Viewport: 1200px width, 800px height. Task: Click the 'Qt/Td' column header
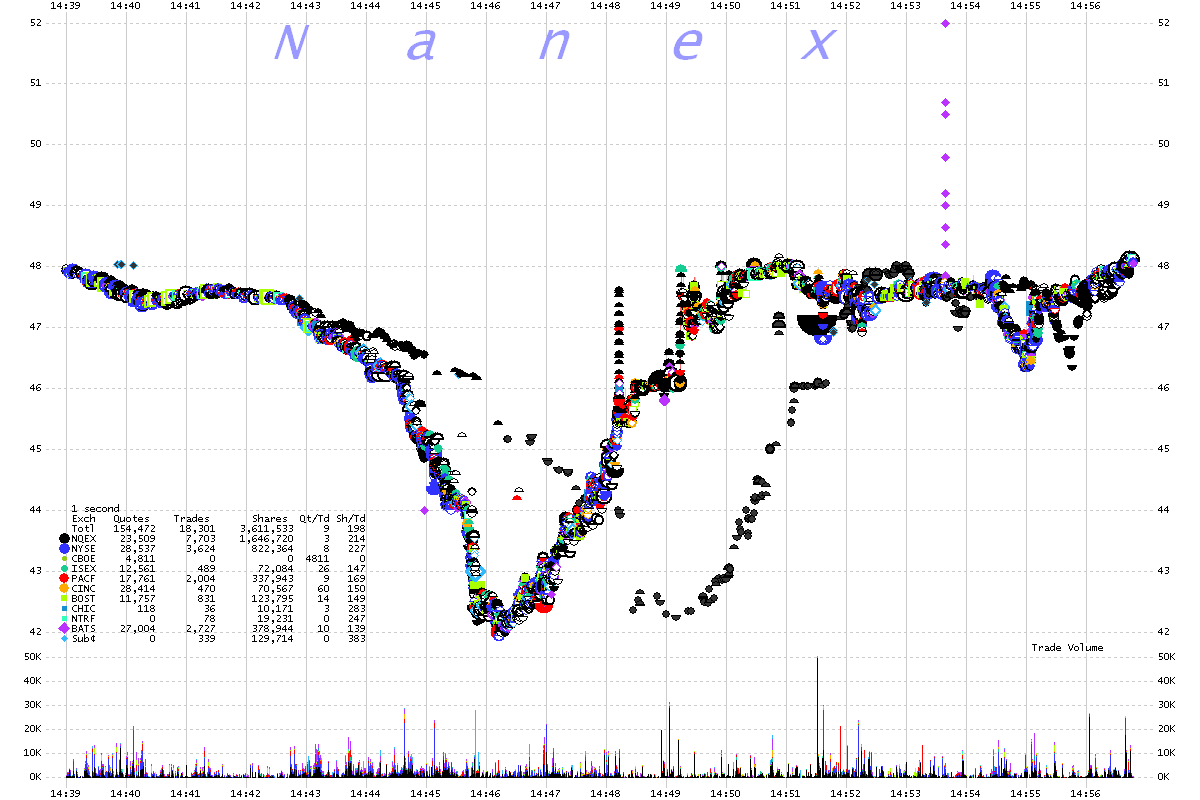pyautogui.click(x=314, y=519)
